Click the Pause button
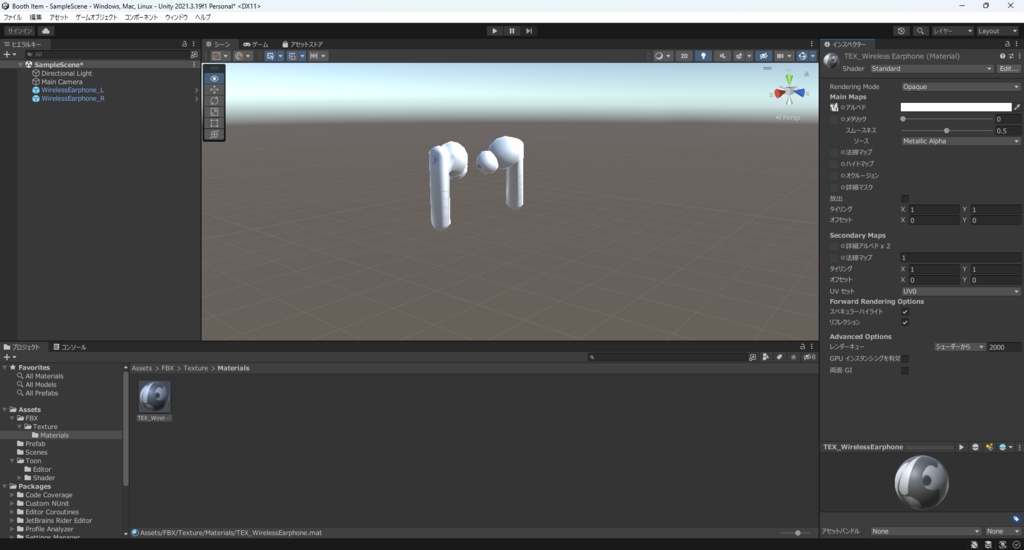The image size is (1024, 550). (511, 31)
